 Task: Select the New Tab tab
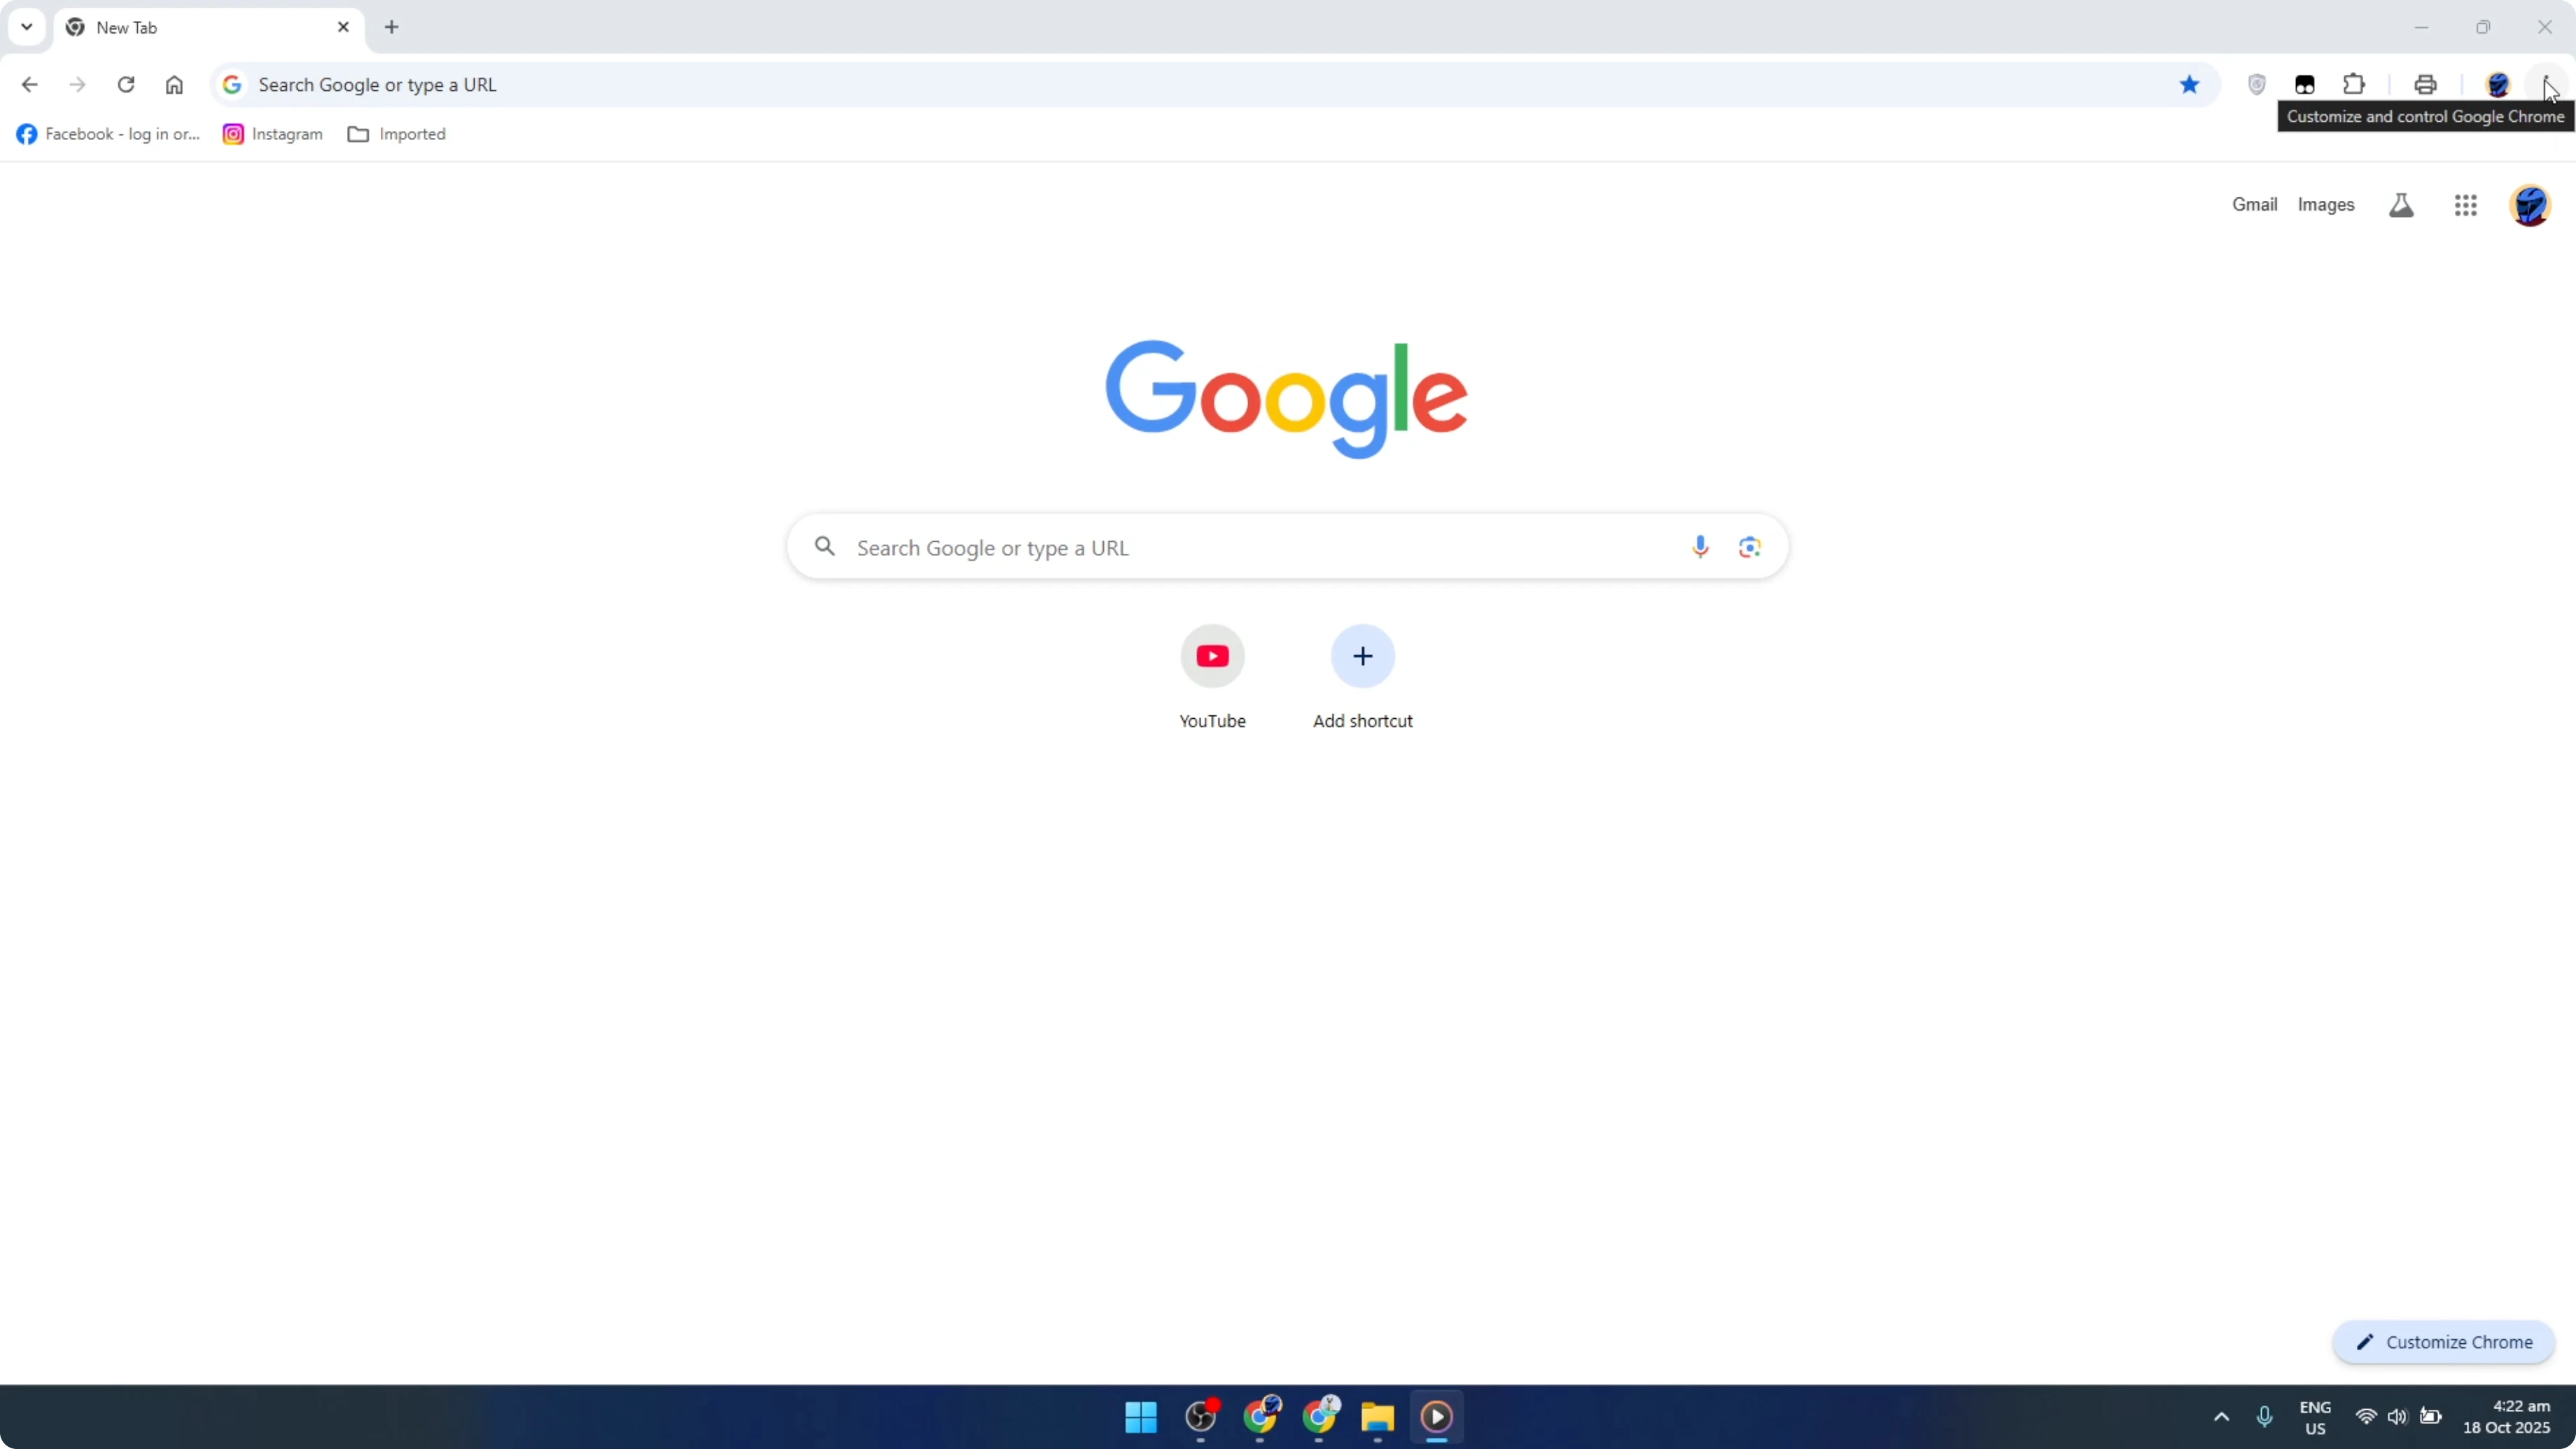[210, 28]
